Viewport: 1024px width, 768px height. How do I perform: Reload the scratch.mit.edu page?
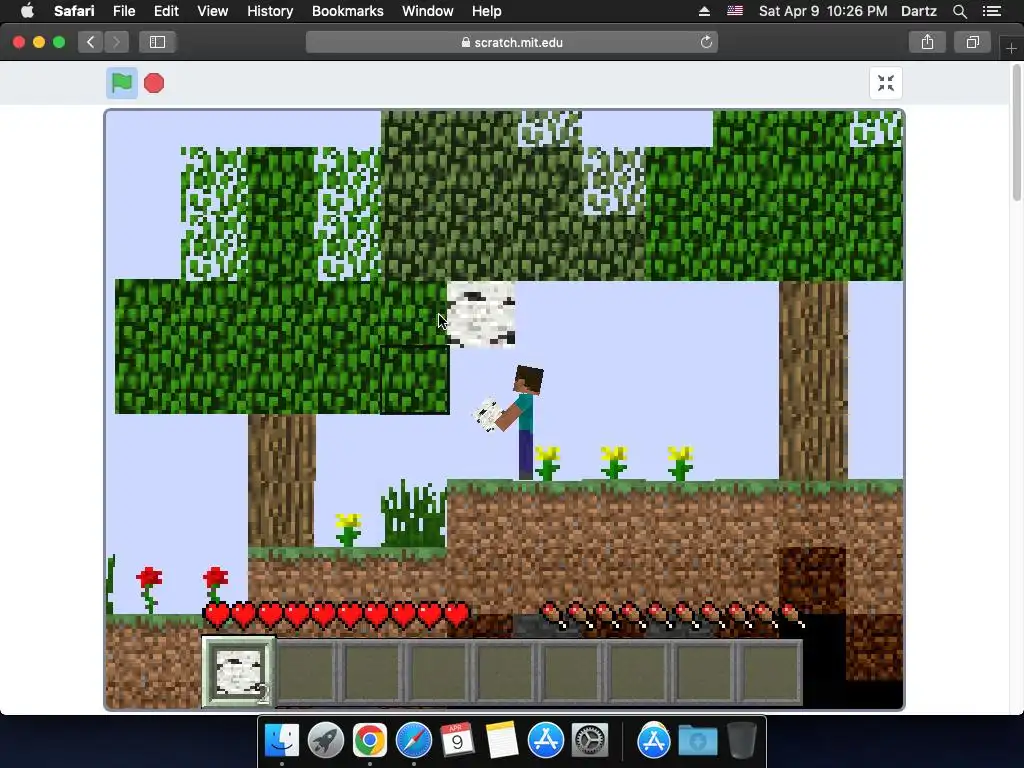pyautogui.click(x=706, y=42)
